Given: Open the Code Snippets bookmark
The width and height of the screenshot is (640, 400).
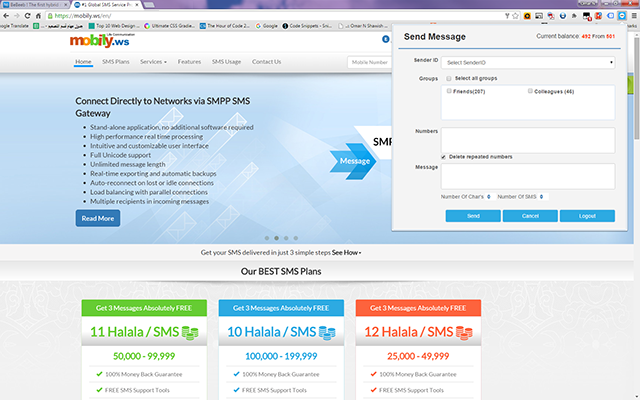Looking at the screenshot, I should coord(307,26).
